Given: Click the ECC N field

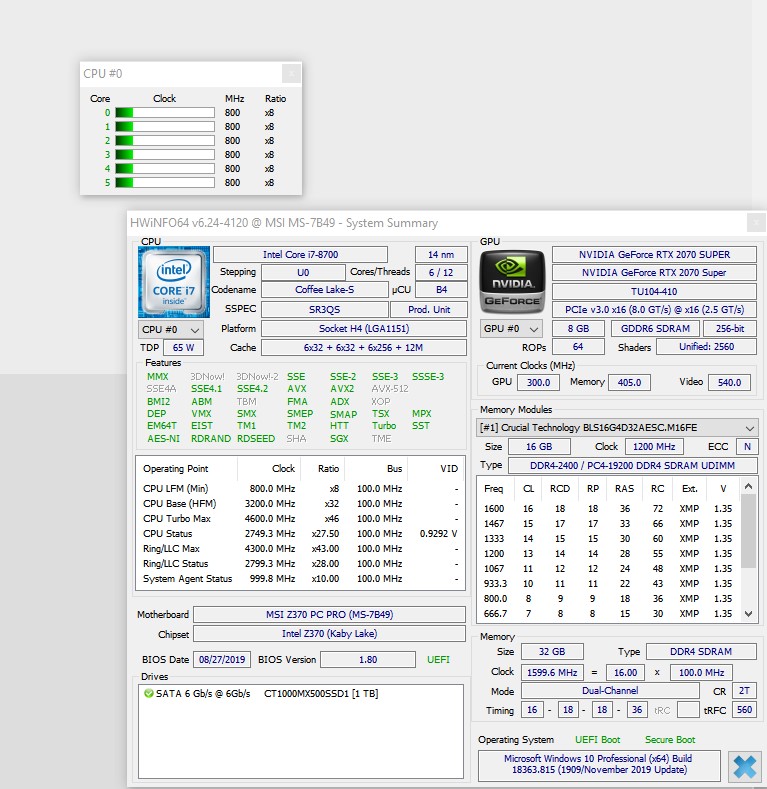Looking at the screenshot, I should [747, 447].
